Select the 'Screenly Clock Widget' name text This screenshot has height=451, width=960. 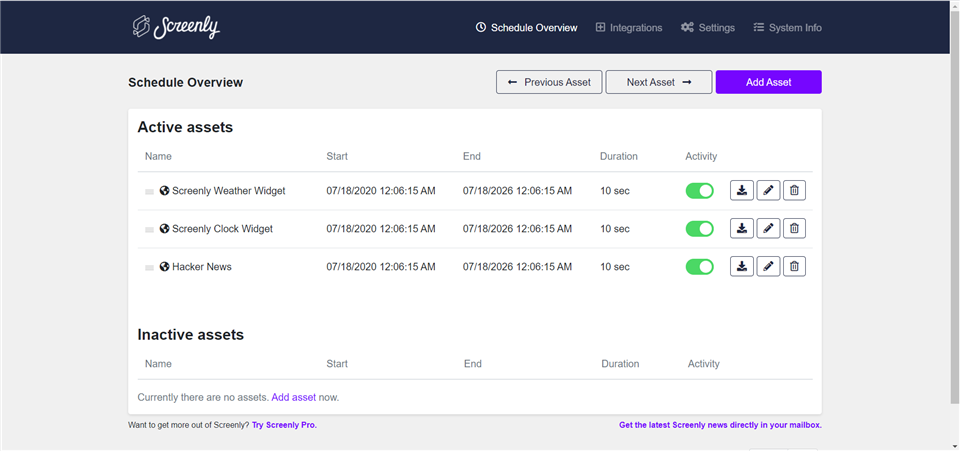(222, 228)
